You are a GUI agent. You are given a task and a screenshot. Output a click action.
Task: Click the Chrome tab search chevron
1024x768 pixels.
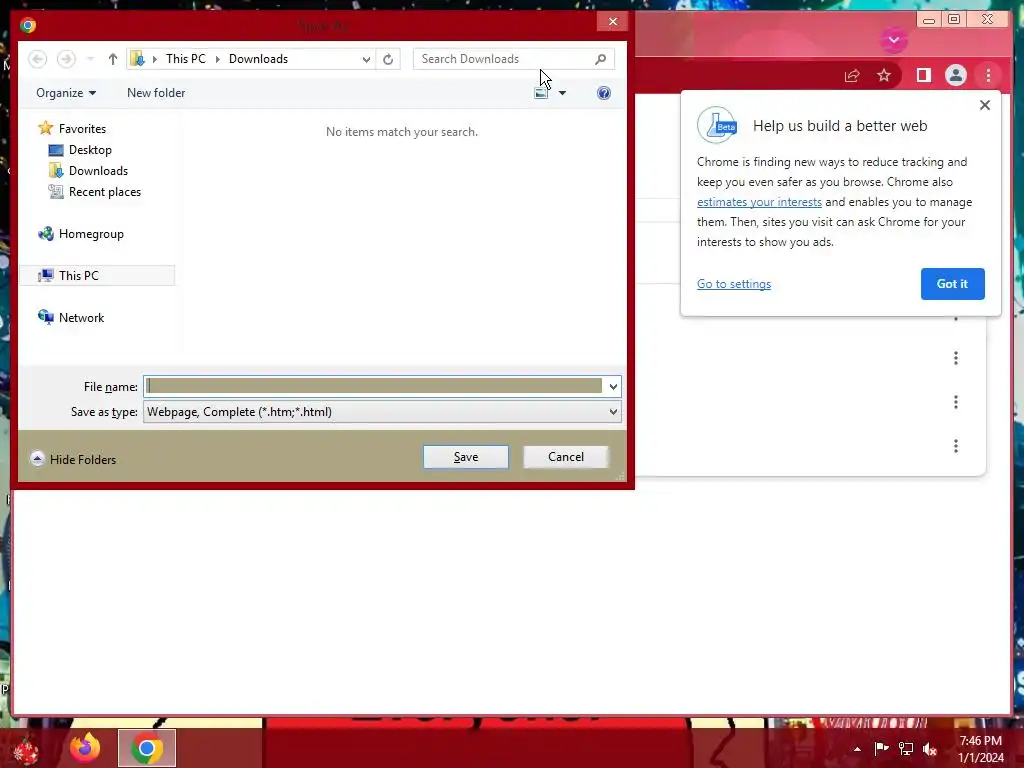click(894, 40)
